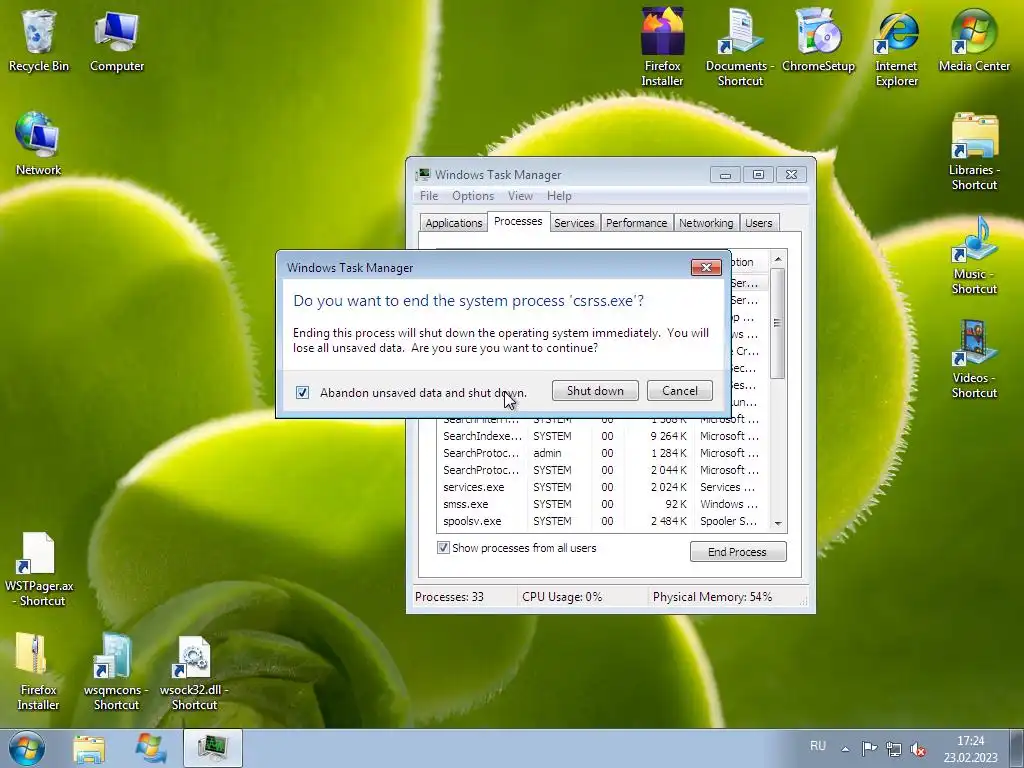Screen dimensions: 1024x768
Task: Click the network tray icon
Action: [x=893, y=748]
